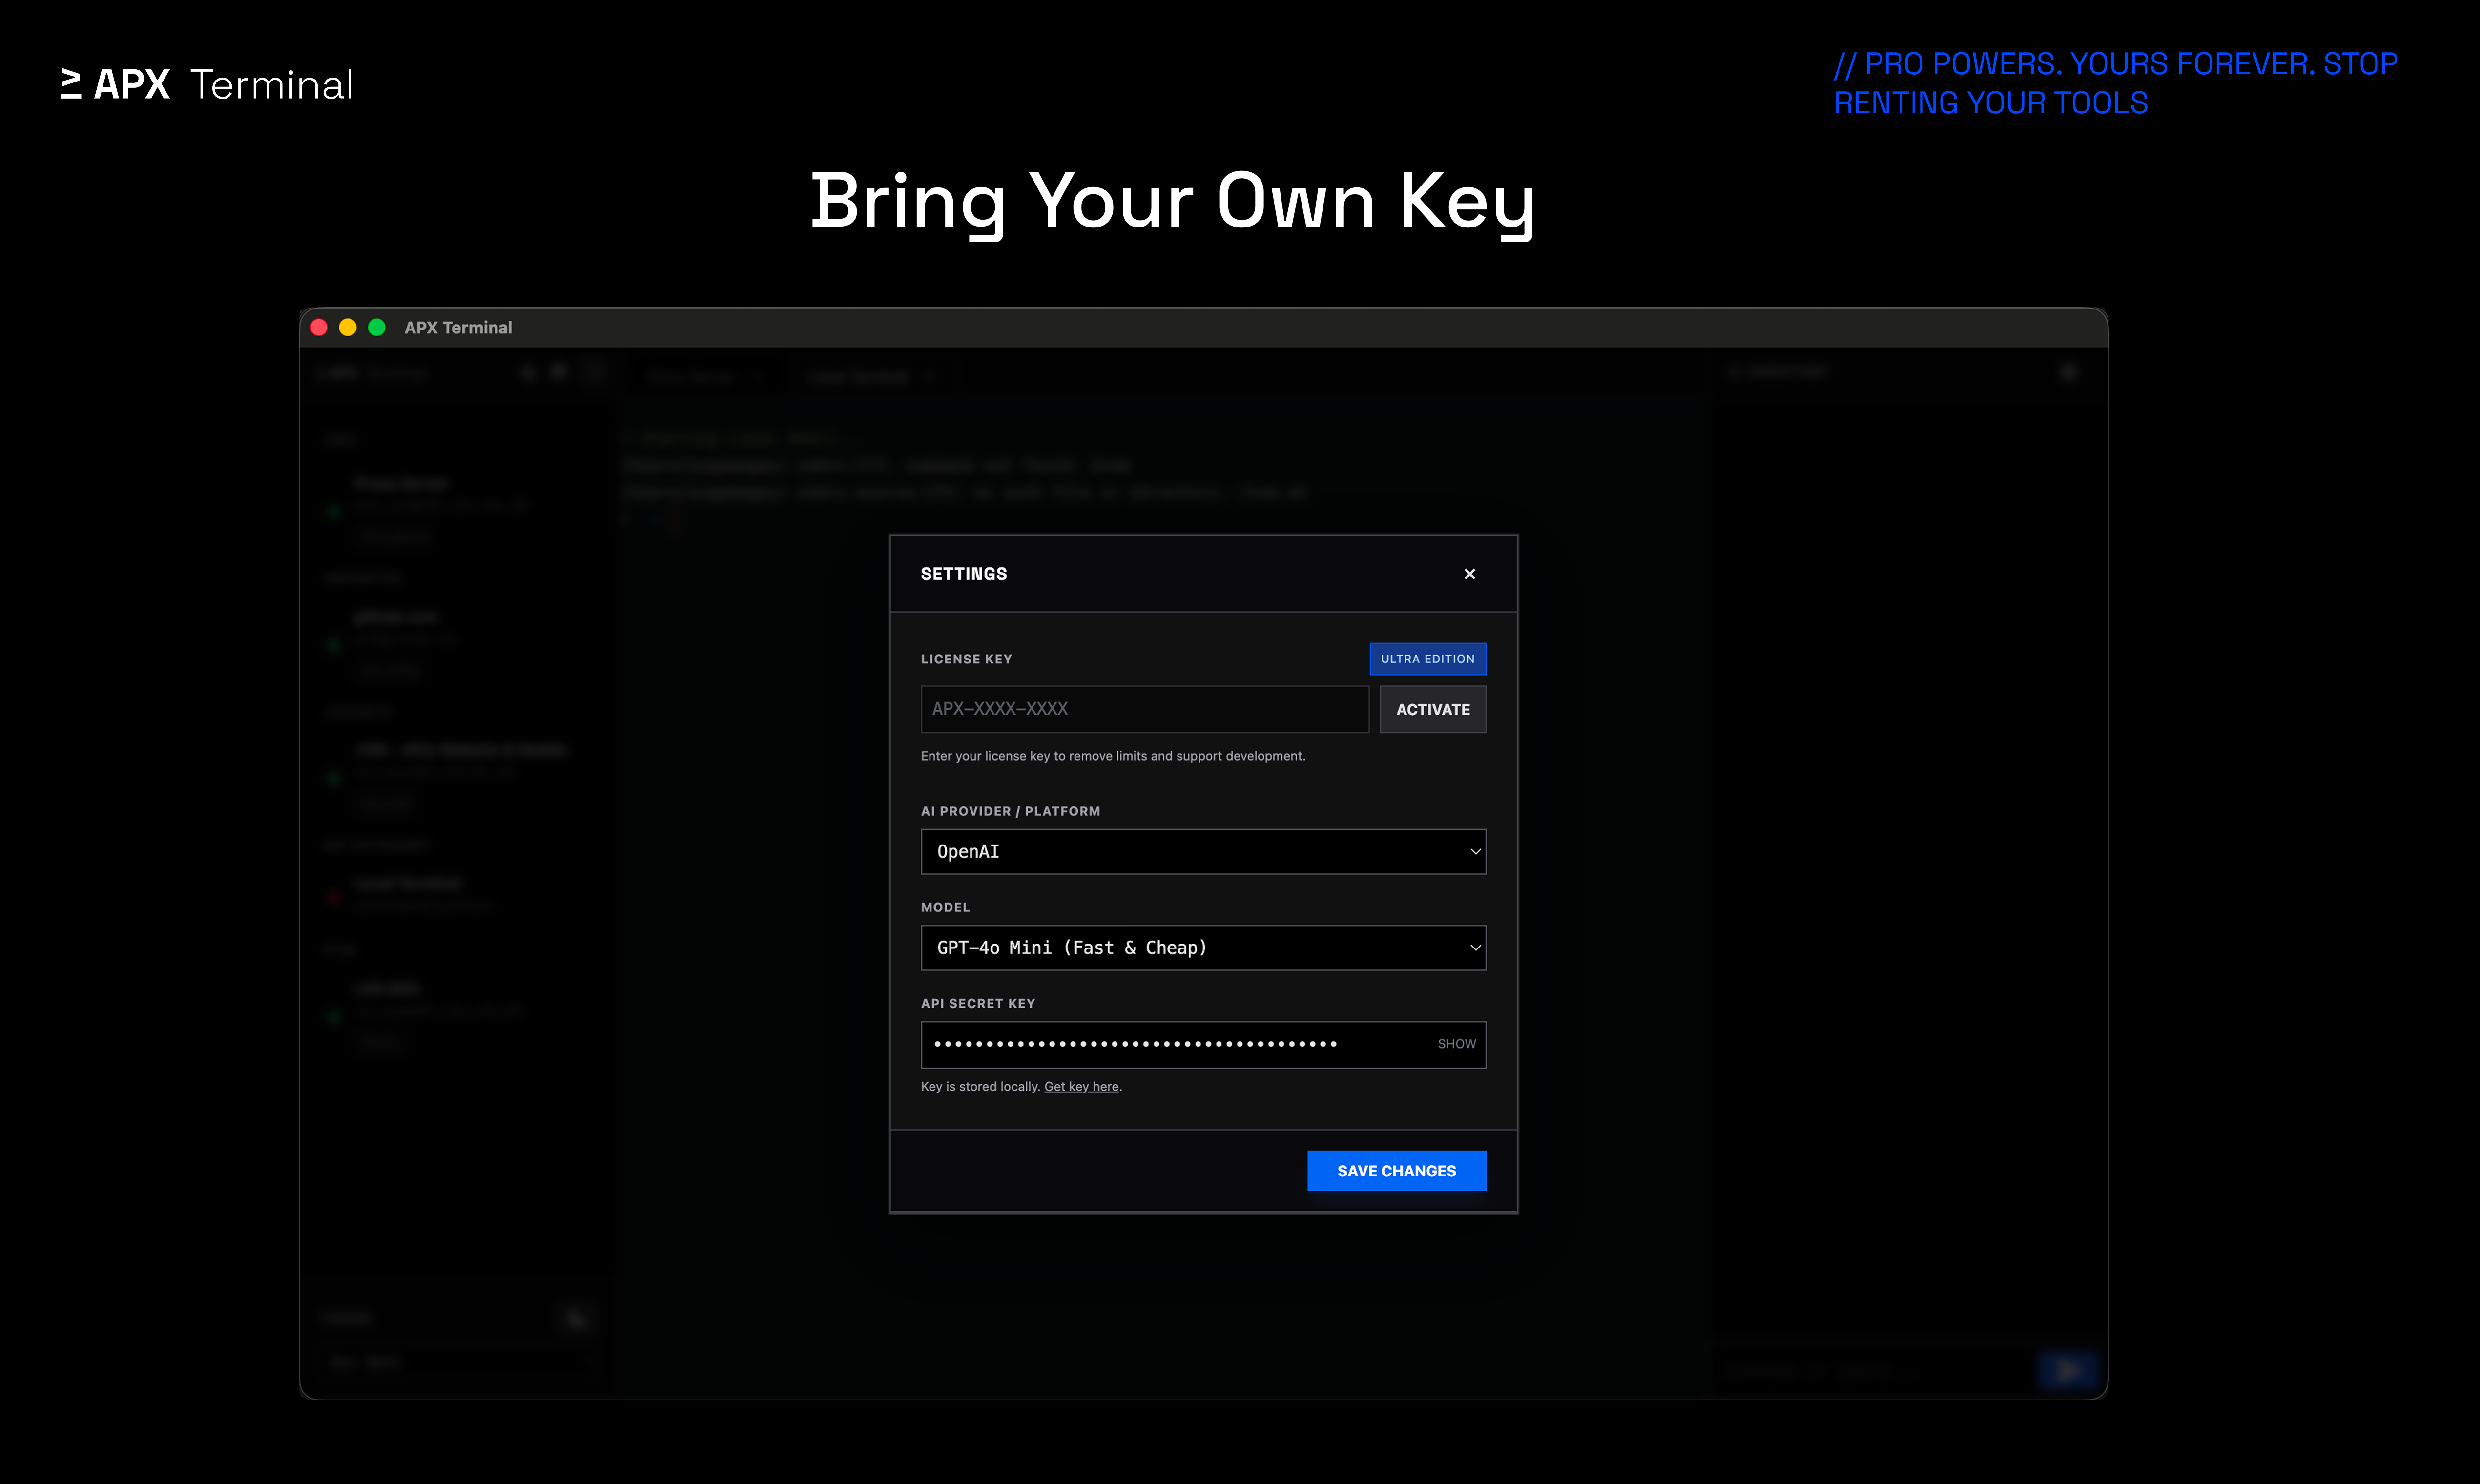Follow the Get key here link
Screen dimensions: 2480x1484
click(1081, 1086)
